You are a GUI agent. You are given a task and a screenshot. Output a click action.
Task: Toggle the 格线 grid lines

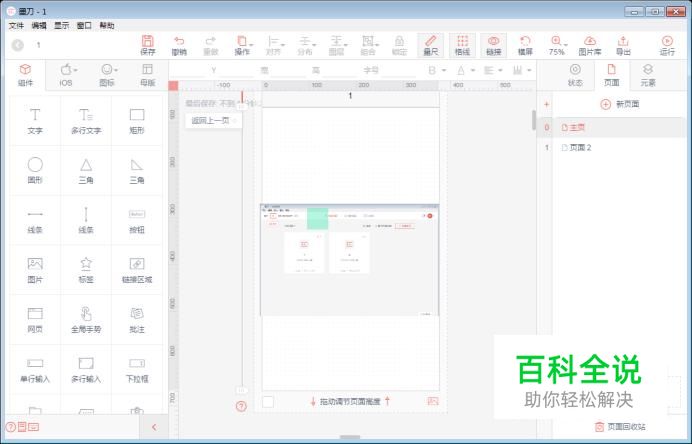(x=462, y=45)
